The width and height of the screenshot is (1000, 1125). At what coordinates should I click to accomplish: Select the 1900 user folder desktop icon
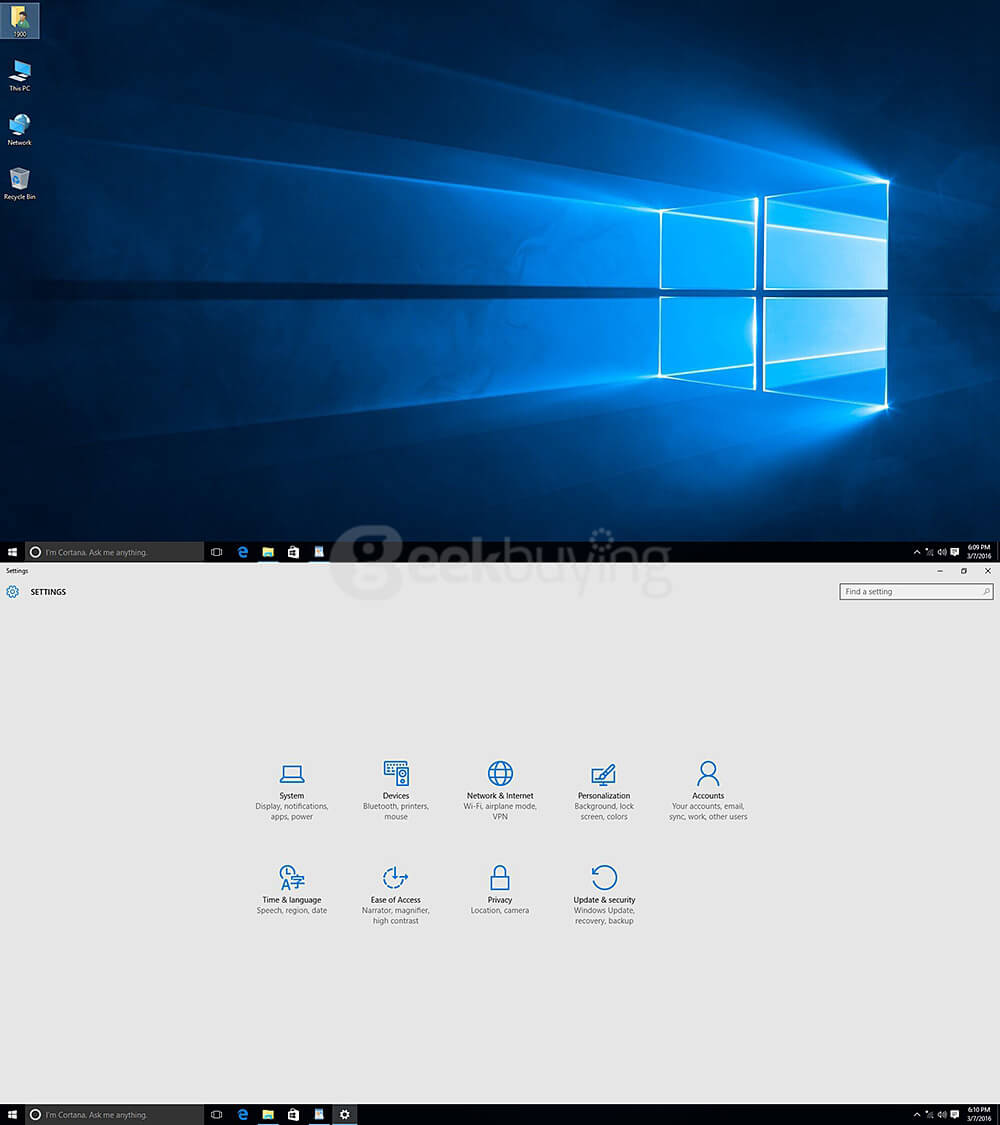[x=19, y=20]
